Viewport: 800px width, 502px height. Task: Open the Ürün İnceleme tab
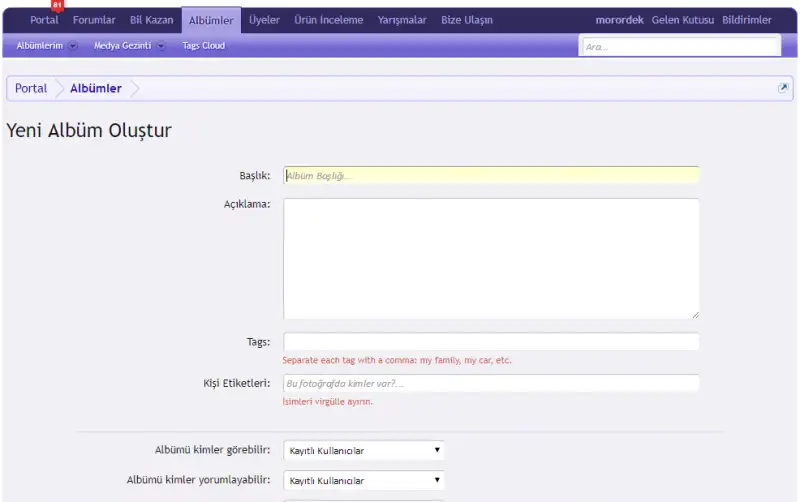point(328,20)
